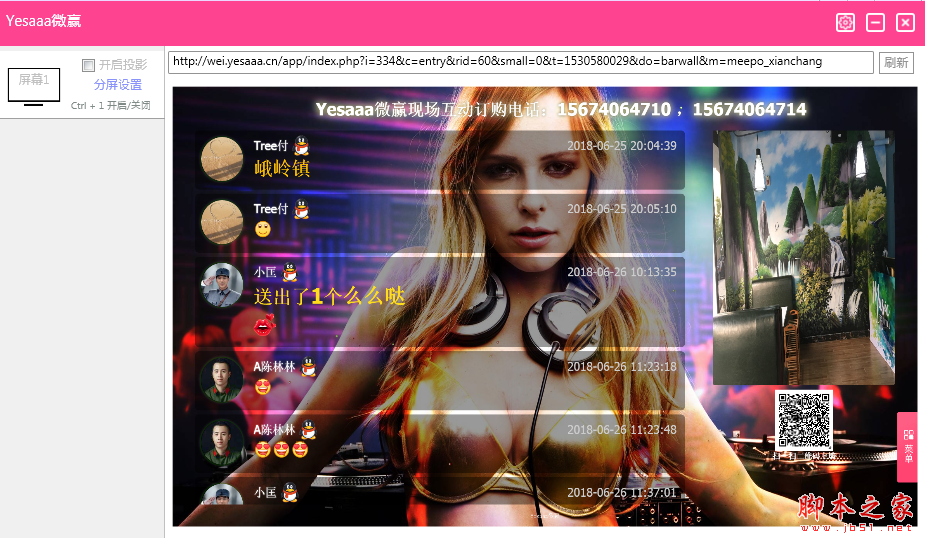Click A陈林林 avatar on the 11:23:48 message
The width and height of the screenshot is (925, 539).
[x=222, y=442]
